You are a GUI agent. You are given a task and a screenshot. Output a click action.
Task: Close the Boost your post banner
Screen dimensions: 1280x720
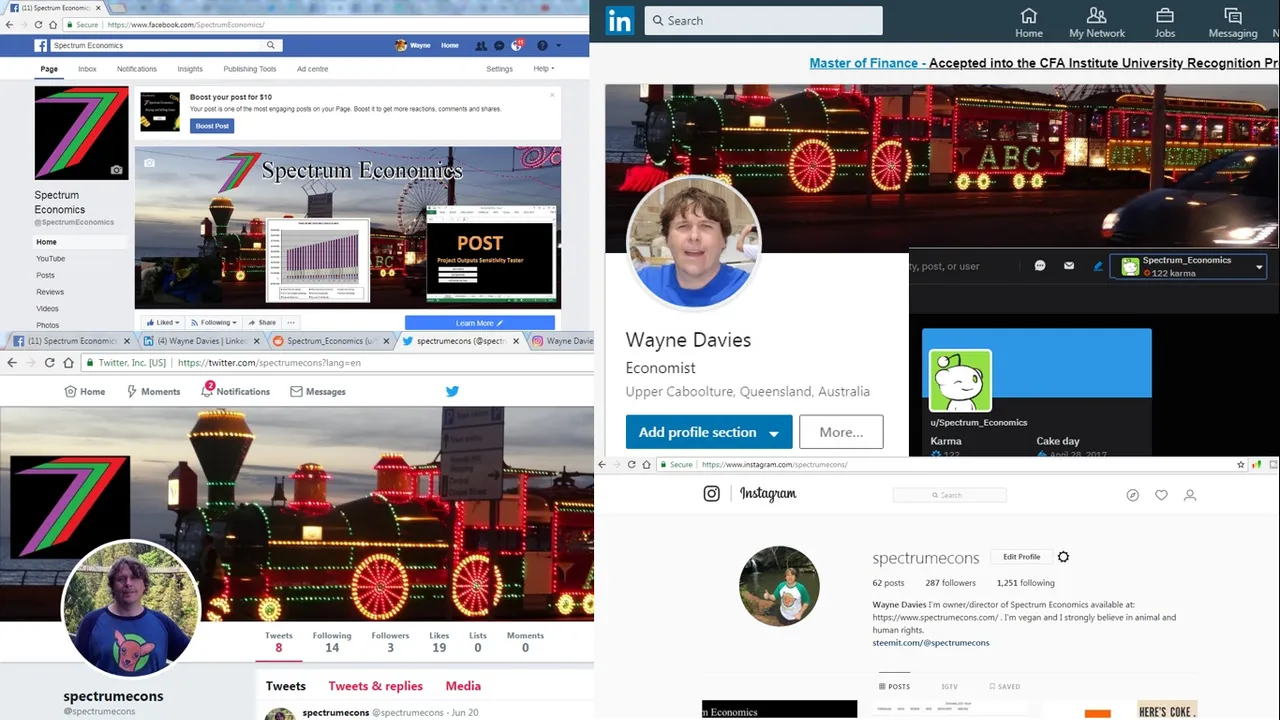[x=552, y=95]
